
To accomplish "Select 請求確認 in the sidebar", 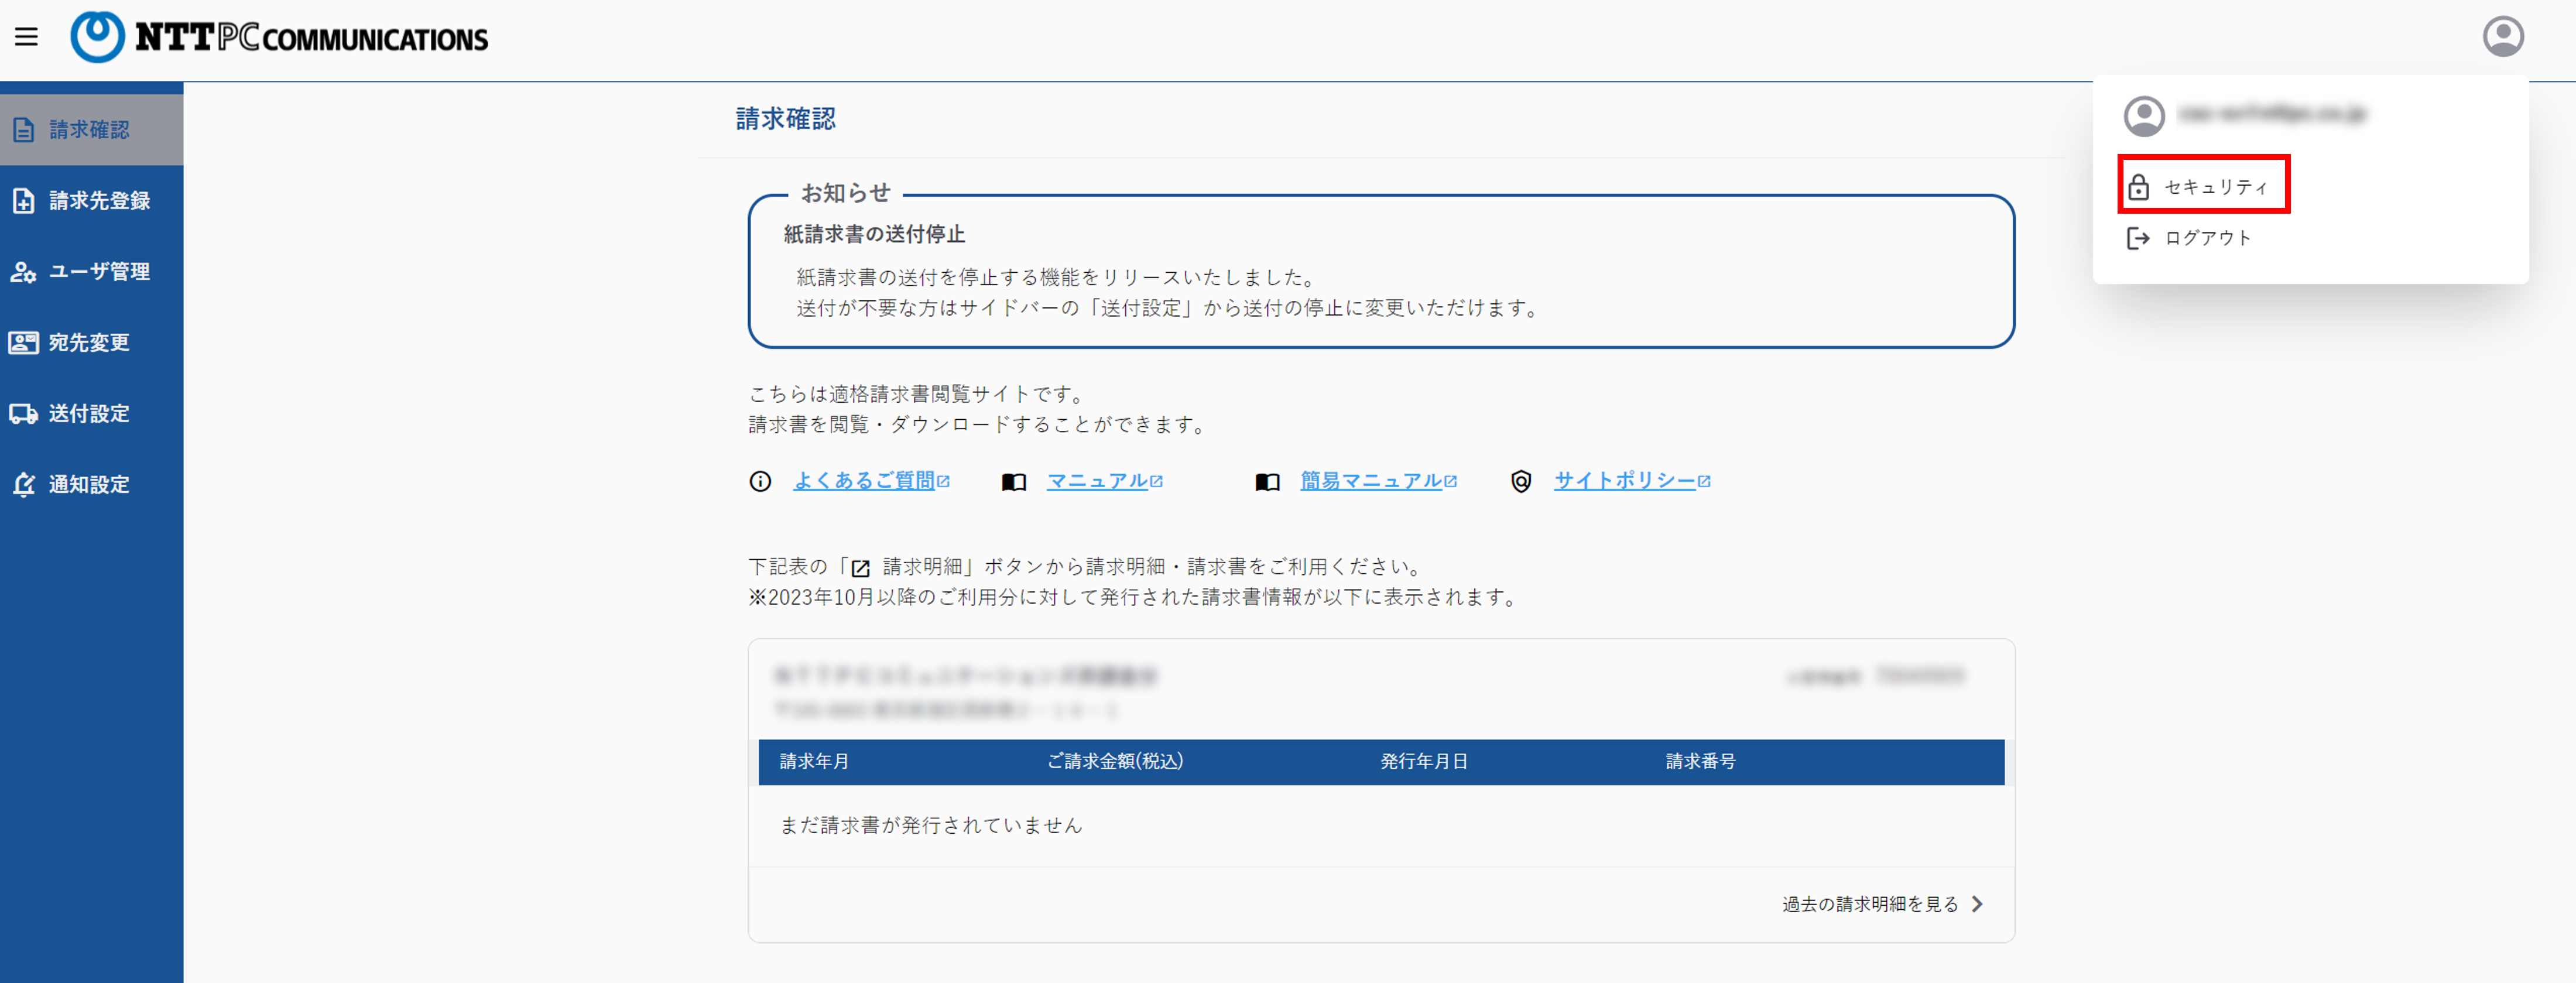I will pos(91,130).
